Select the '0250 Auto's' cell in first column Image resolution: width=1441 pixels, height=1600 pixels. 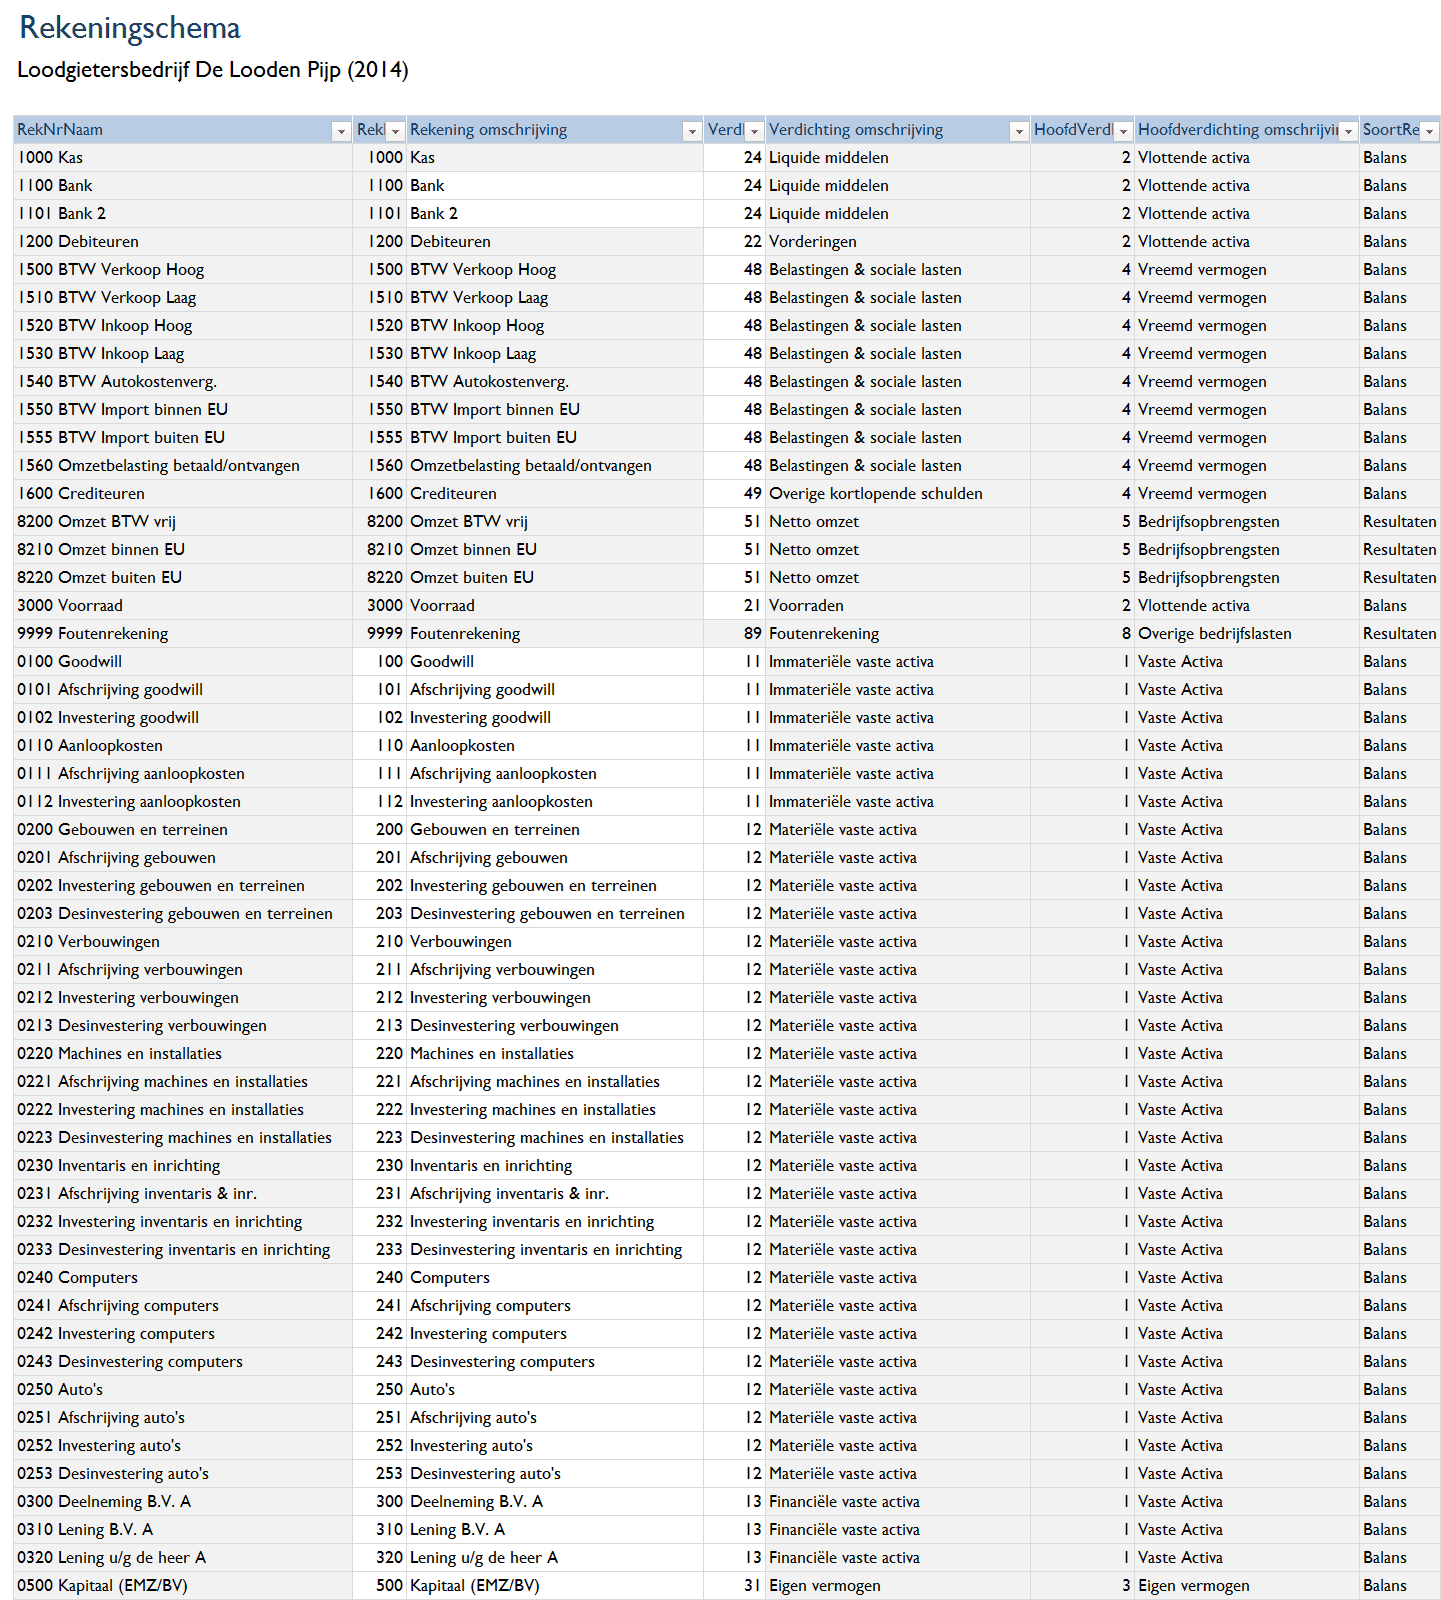click(x=60, y=1390)
